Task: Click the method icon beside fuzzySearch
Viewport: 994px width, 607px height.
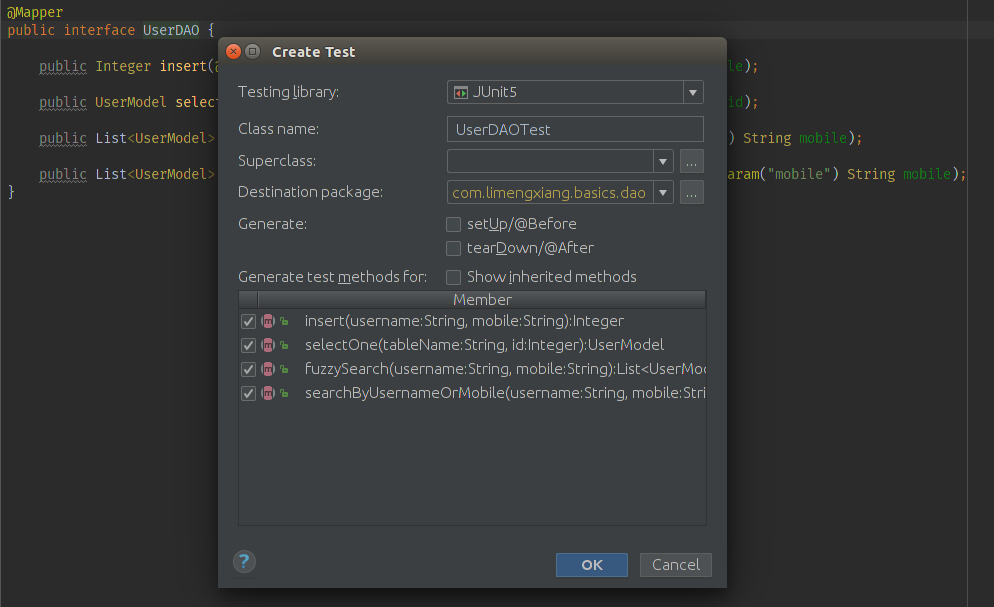Action: [x=268, y=369]
